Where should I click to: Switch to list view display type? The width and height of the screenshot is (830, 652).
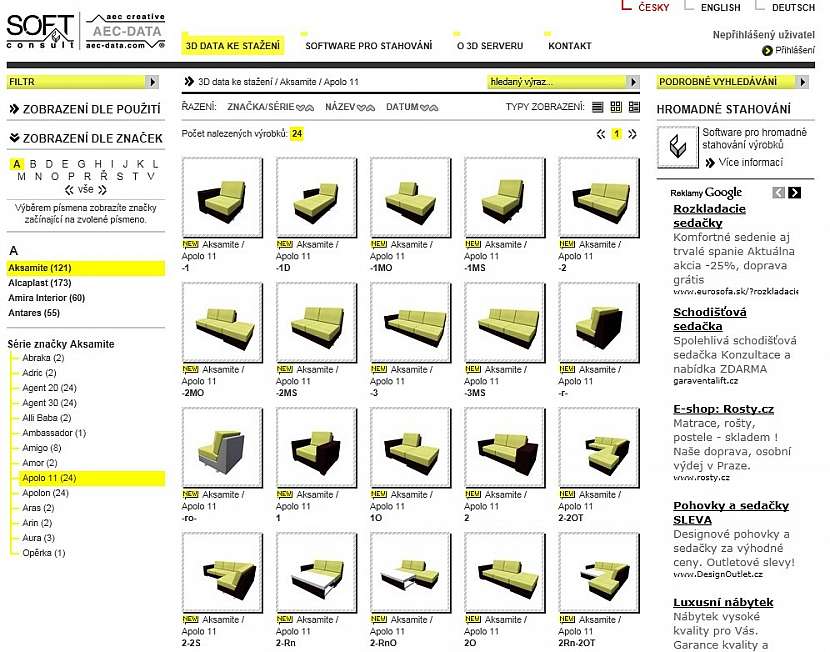598,107
